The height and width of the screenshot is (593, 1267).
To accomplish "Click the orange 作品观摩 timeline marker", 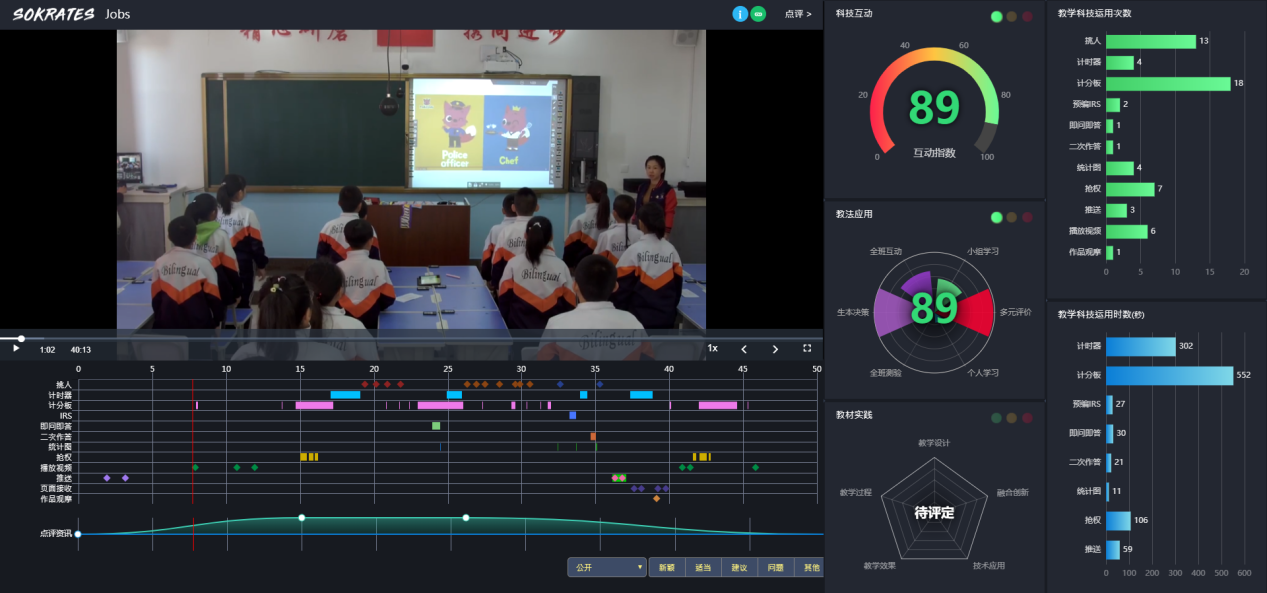I will pos(656,498).
